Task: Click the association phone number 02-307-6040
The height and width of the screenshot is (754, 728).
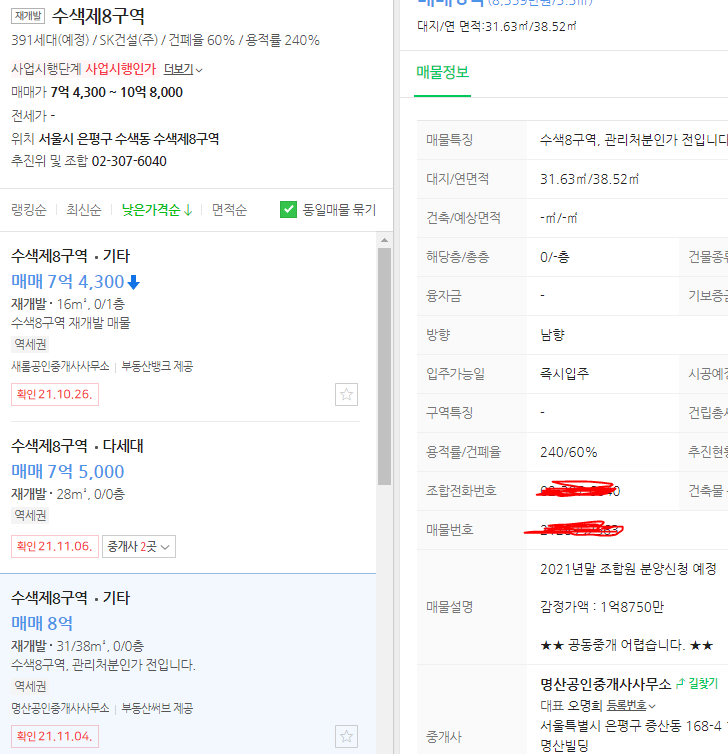Action: pyautogui.click(x=129, y=161)
